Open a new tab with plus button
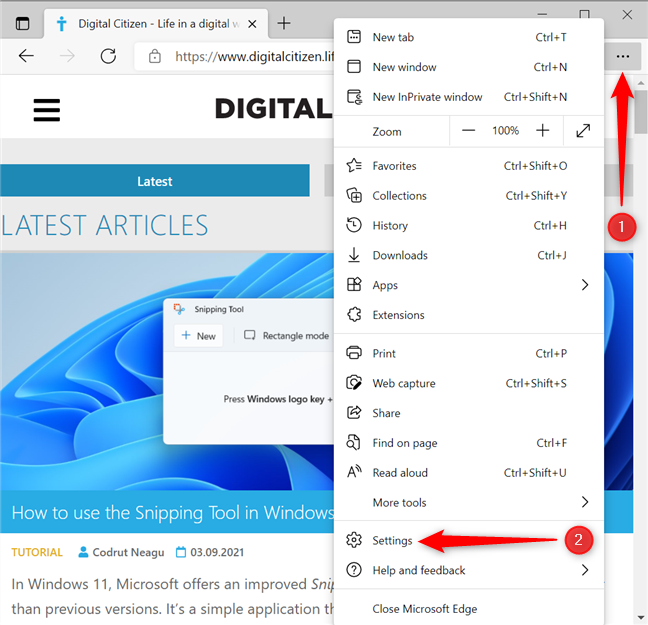Screen dimensions: 648x625 pos(284,23)
